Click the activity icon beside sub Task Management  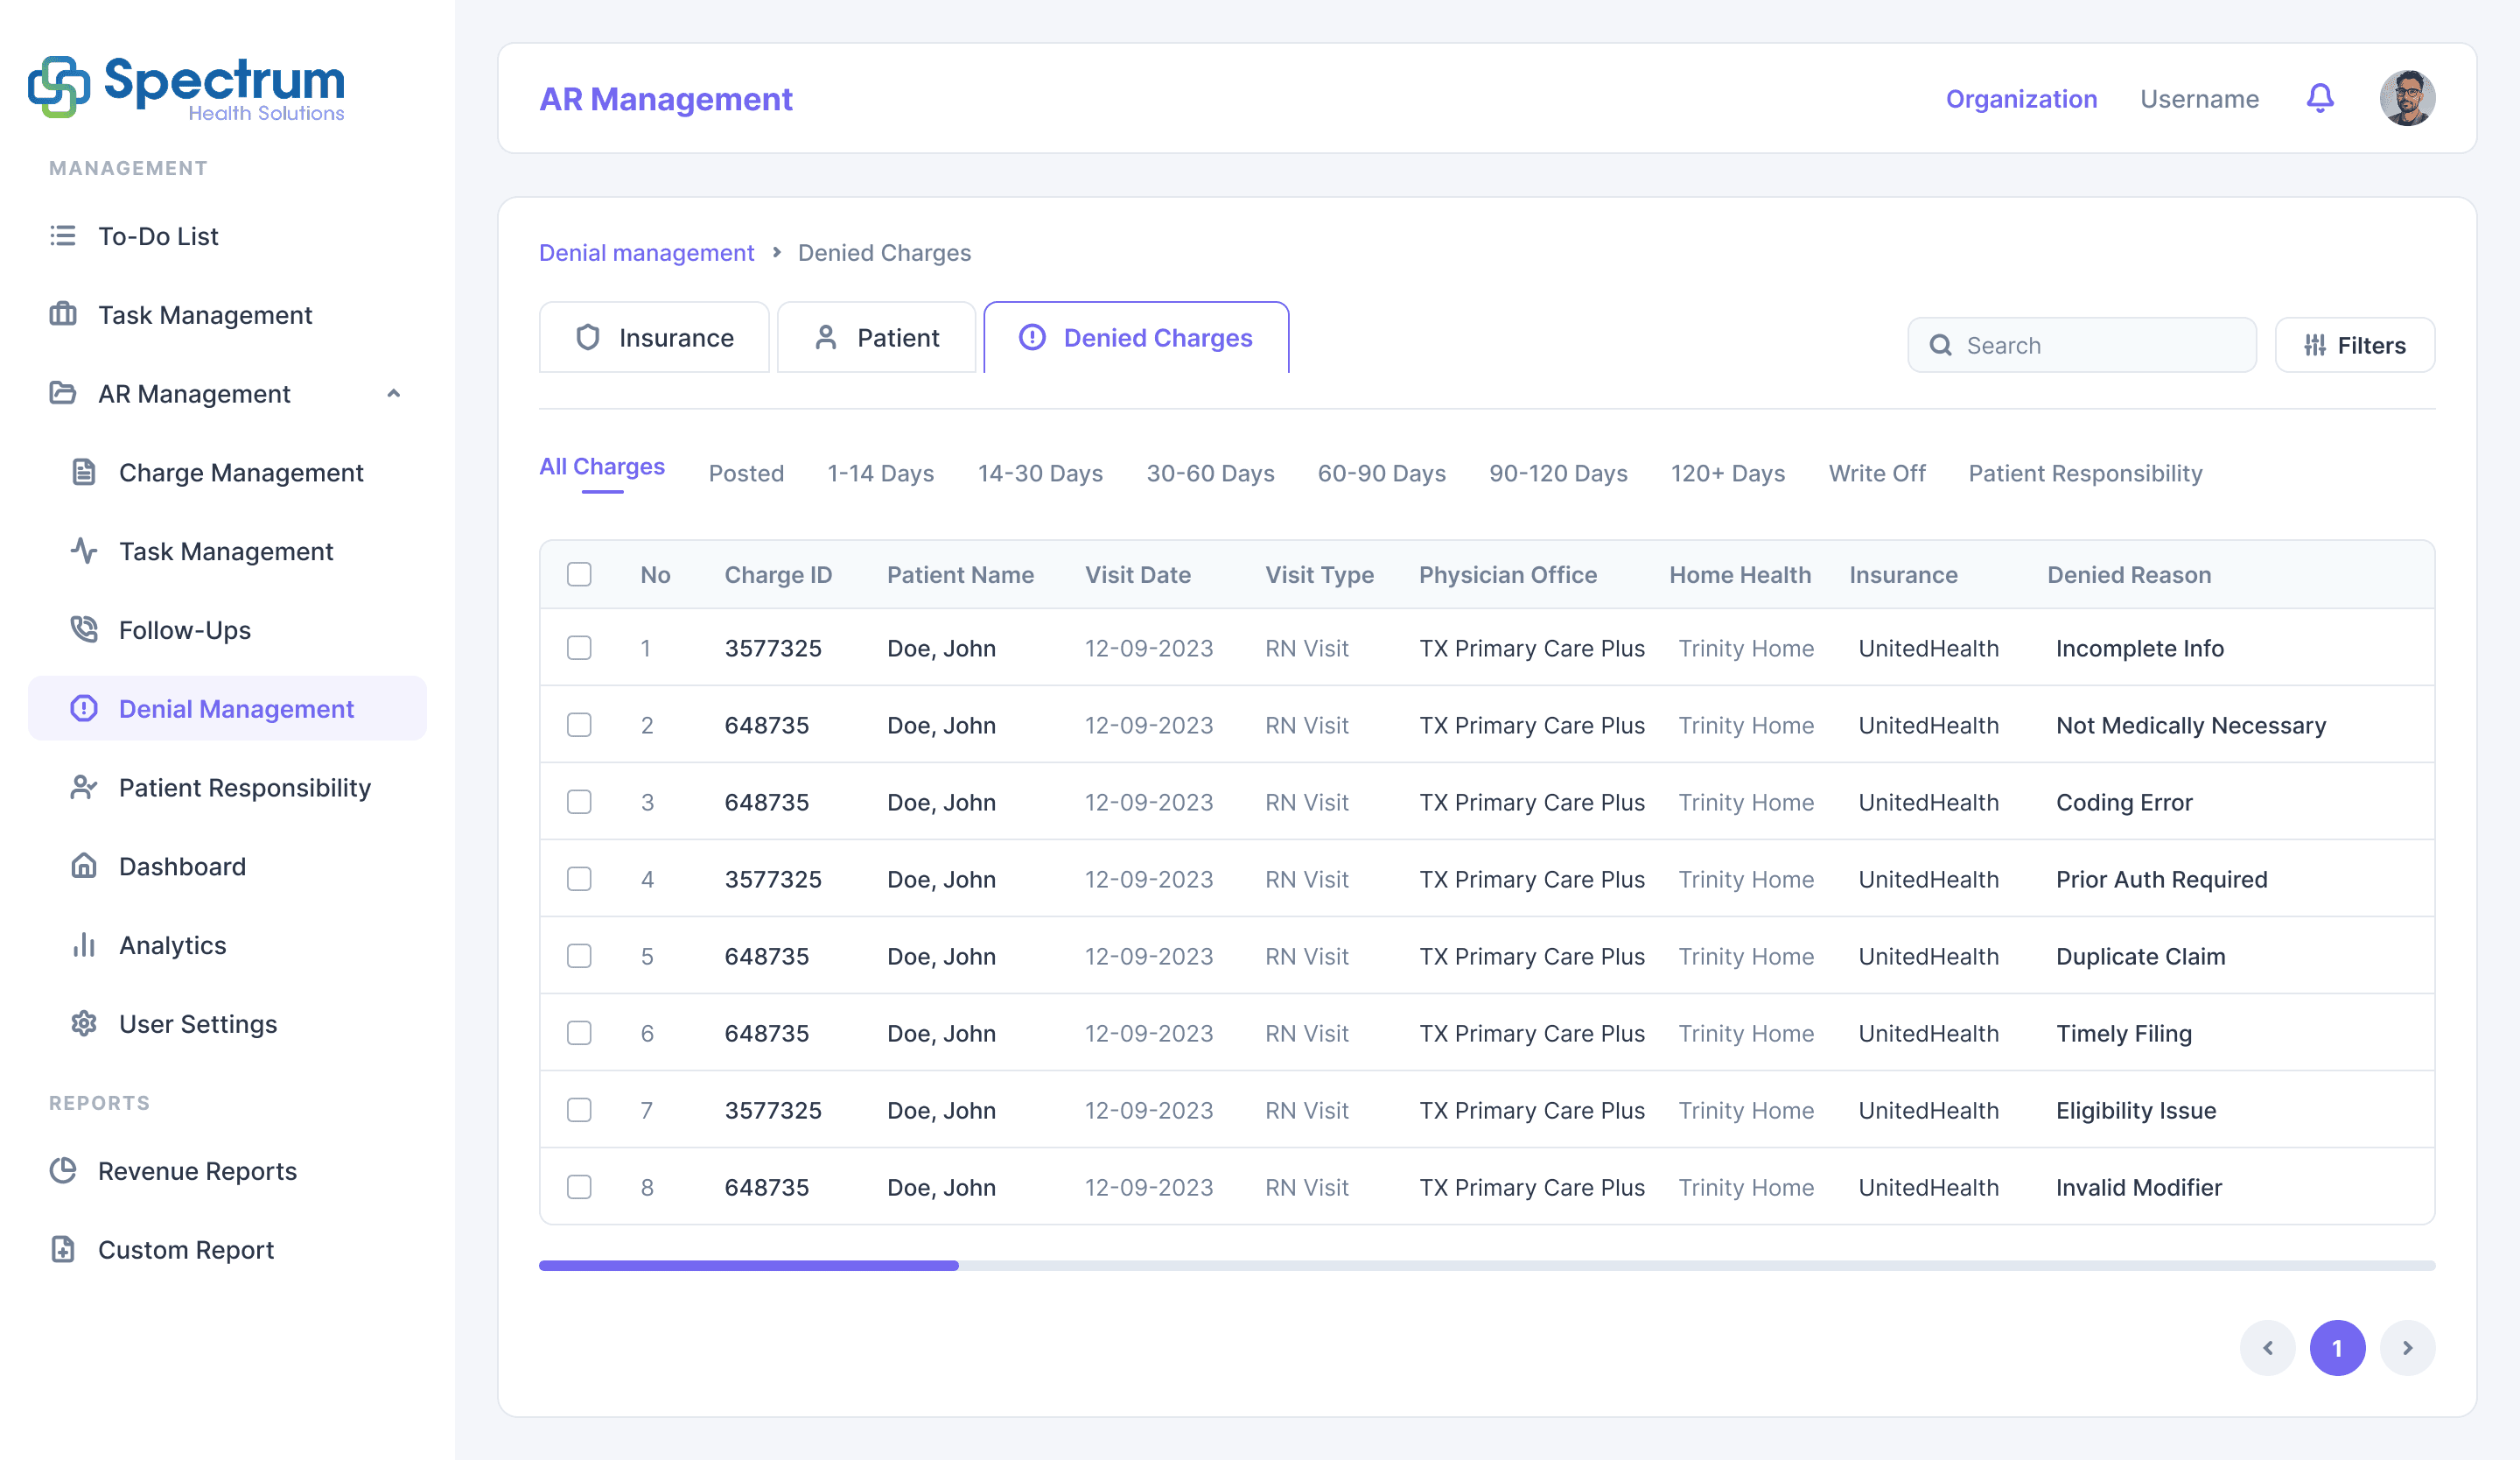point(84,551)
